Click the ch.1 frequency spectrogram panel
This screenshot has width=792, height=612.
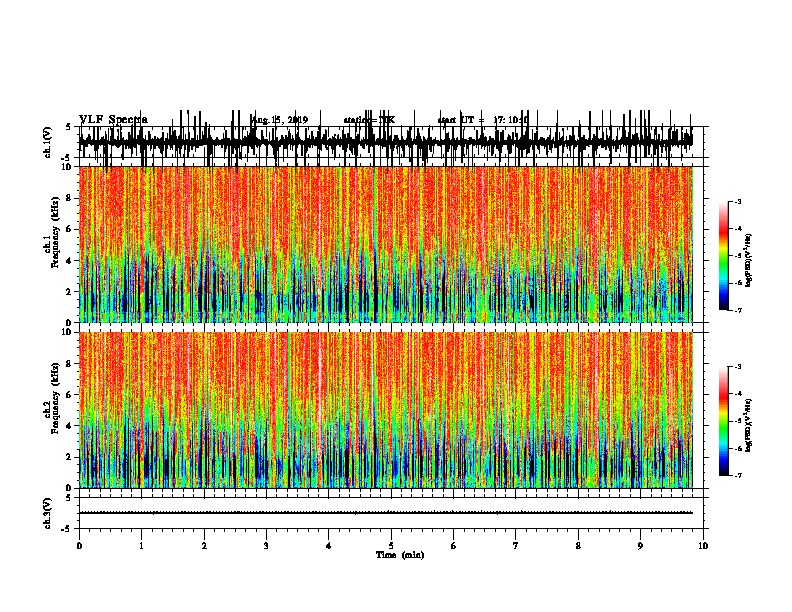pos(385,244)
